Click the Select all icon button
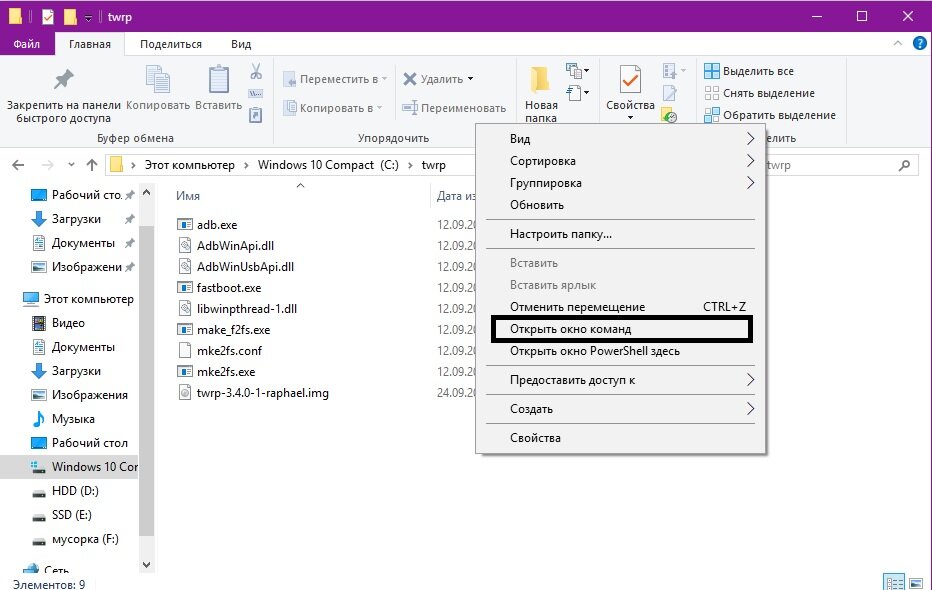This screenshot has height=590, width=932. coord(711,71)
